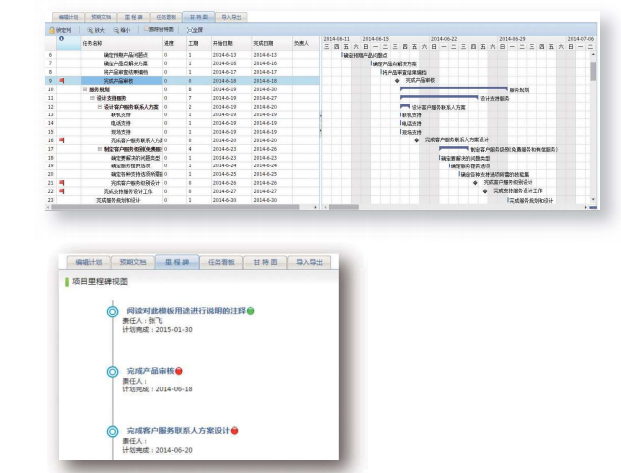Click the red flag on row 22

[62, 190]
